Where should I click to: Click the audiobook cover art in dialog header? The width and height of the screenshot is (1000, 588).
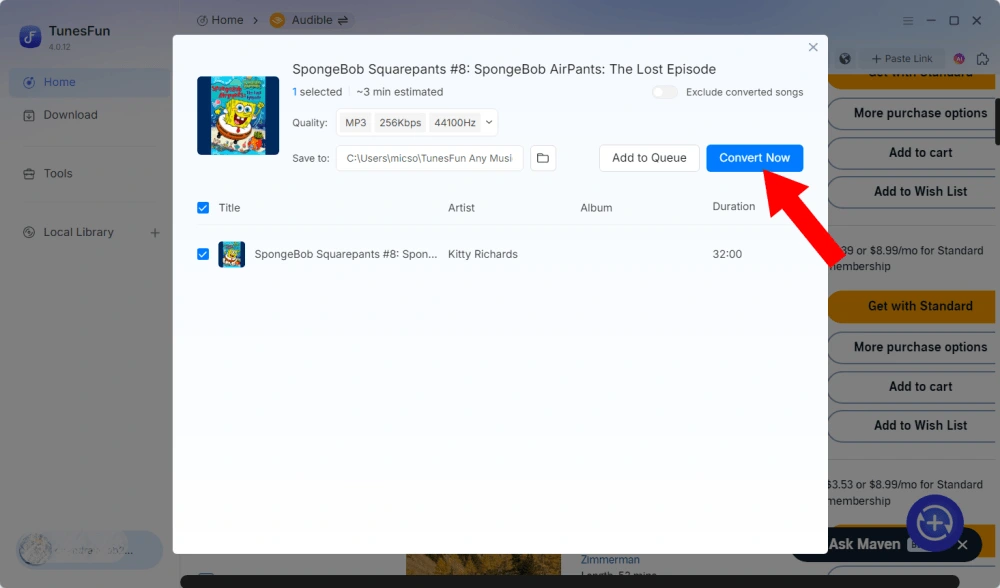[x=238, y=115]
